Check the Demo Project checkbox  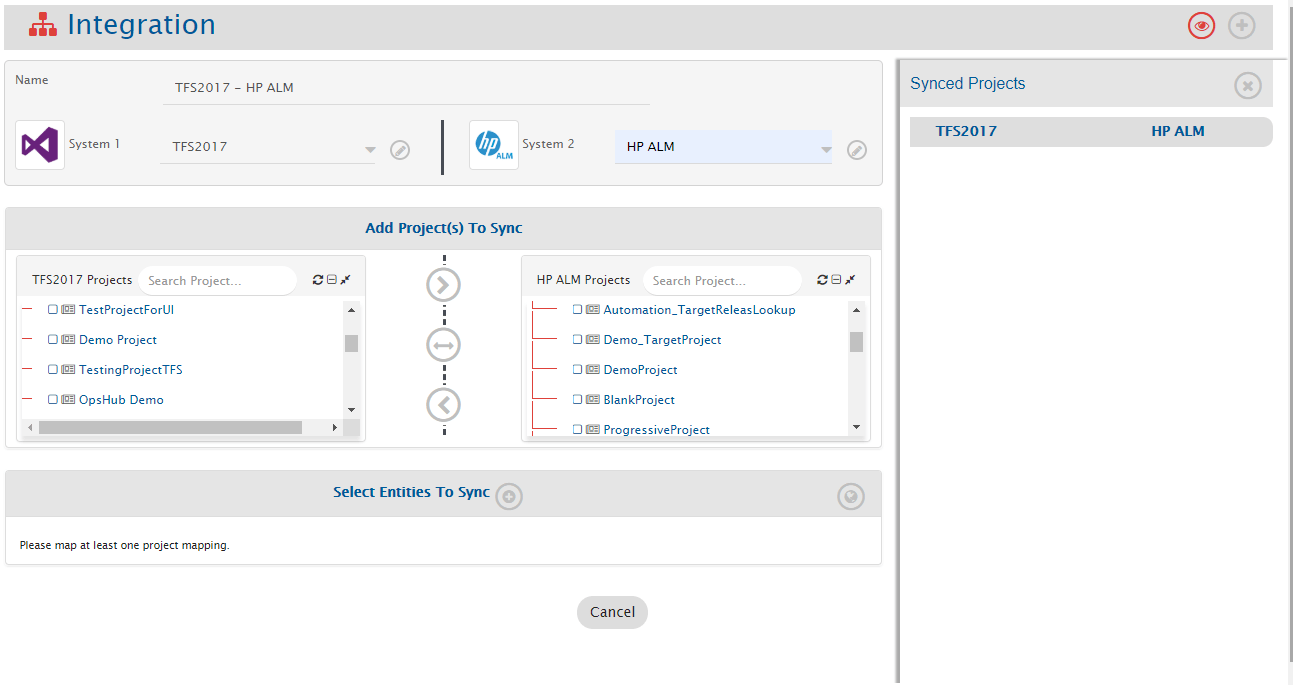[53, 340]
